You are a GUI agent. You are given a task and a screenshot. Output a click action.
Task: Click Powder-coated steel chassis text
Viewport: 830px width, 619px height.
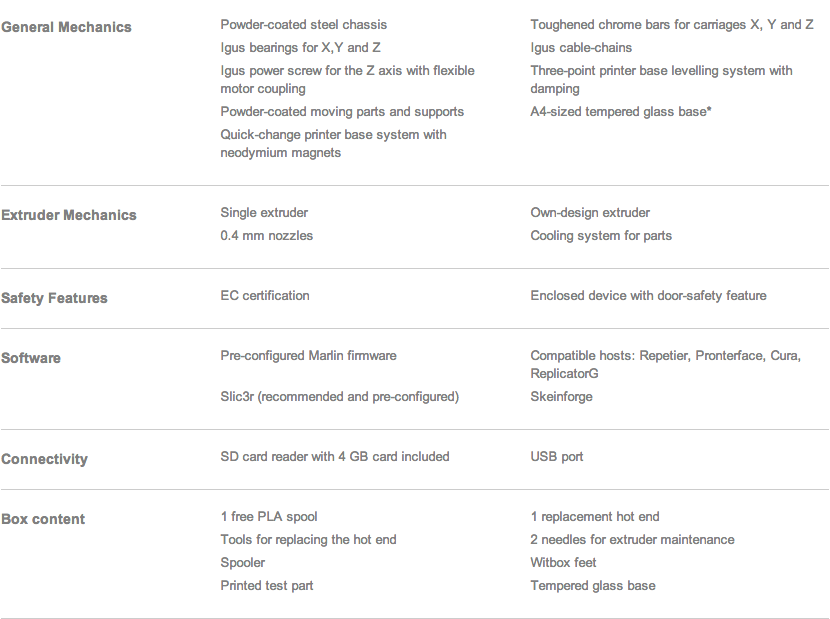303,25
